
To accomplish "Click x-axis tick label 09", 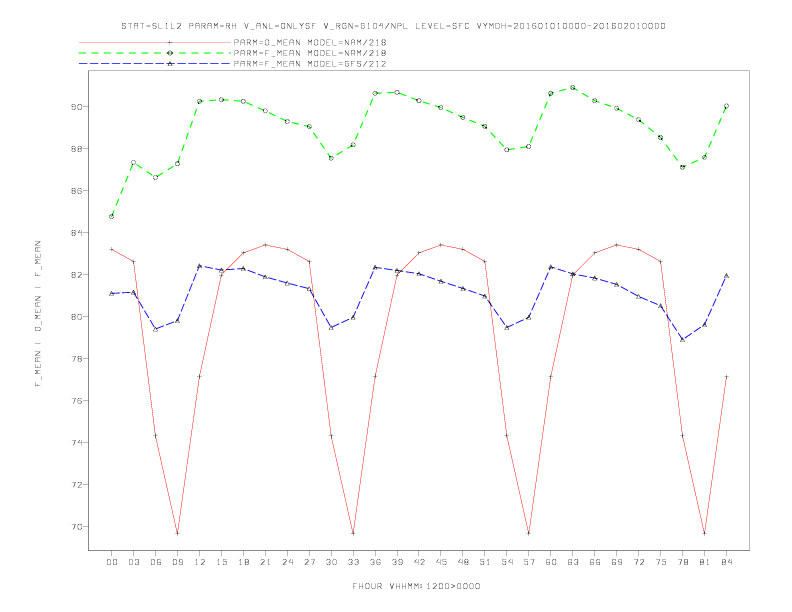I will [x=177, y=562].
